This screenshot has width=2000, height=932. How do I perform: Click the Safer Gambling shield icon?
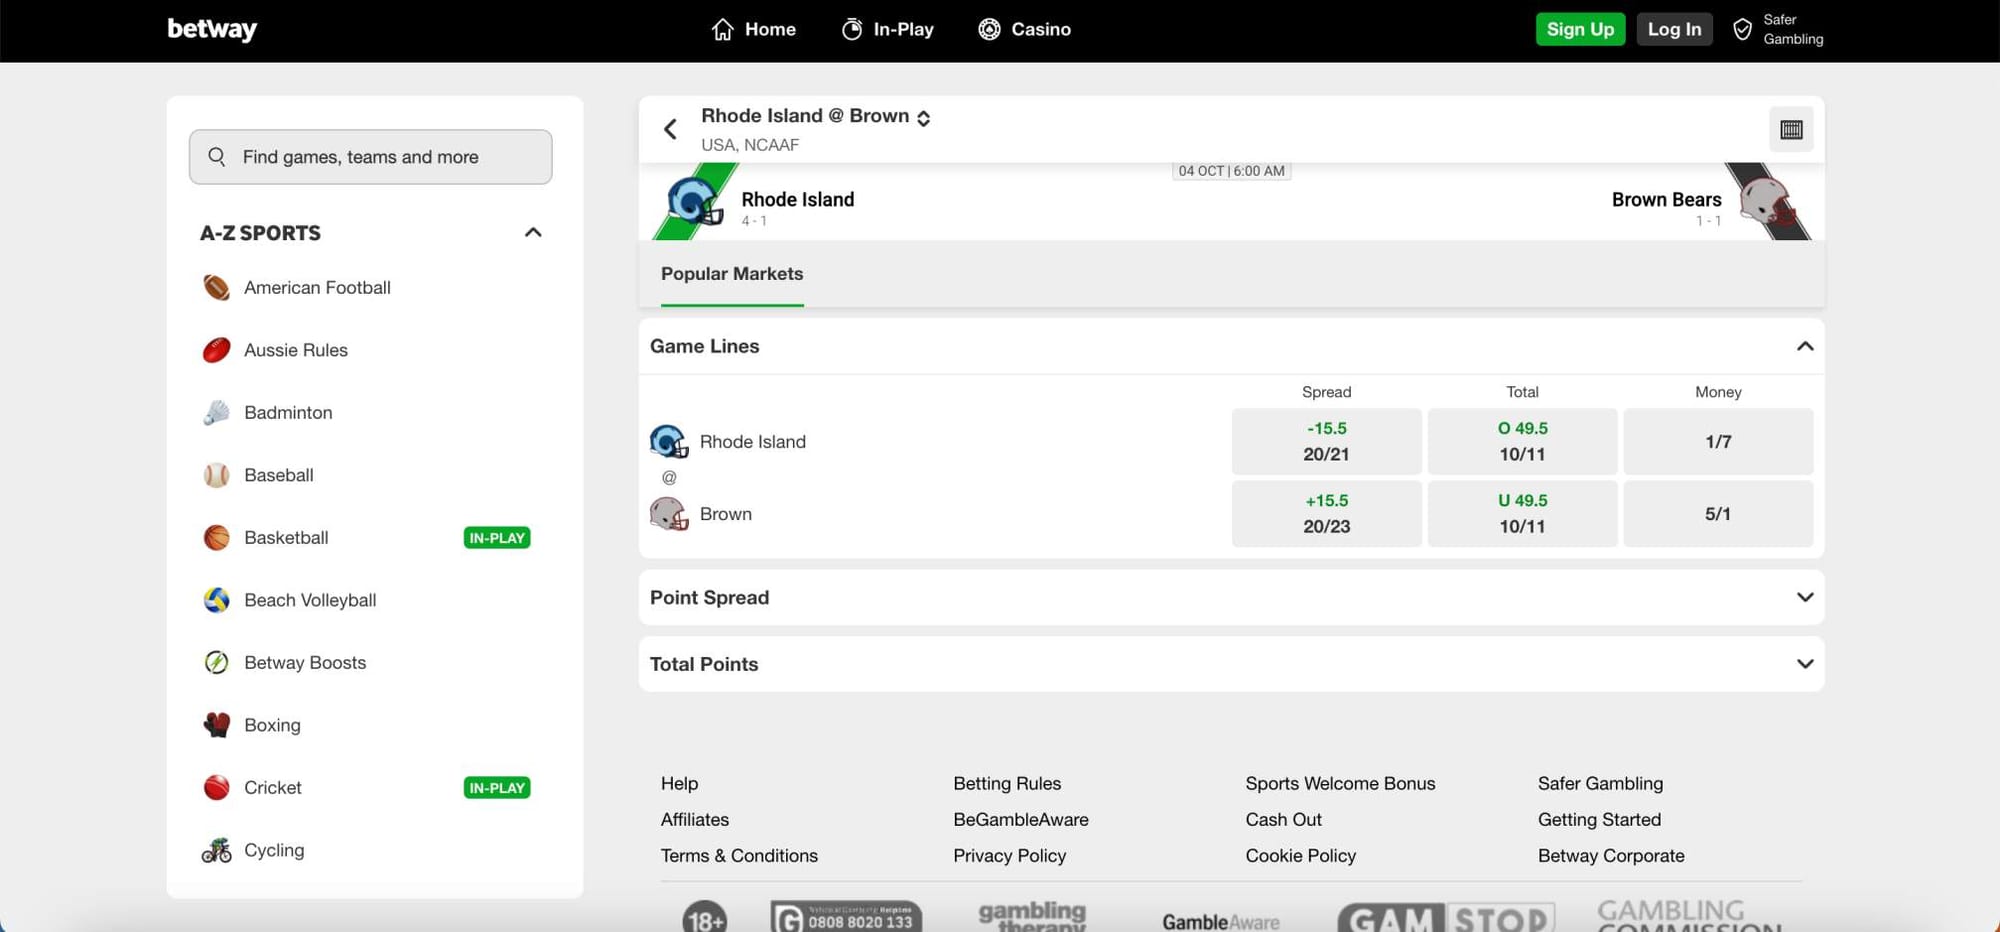pos(1742,30)
